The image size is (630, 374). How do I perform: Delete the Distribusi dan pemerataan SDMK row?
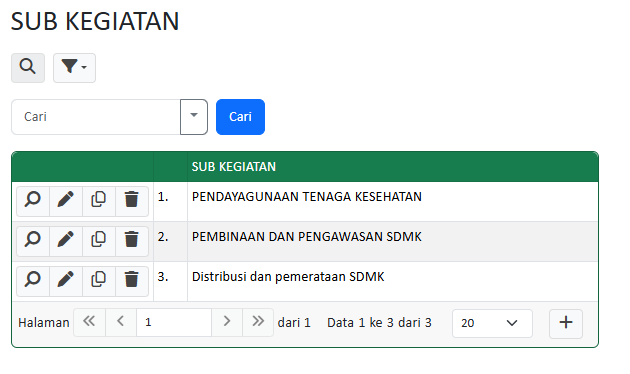pyautogui.click(x=132, y=281)
